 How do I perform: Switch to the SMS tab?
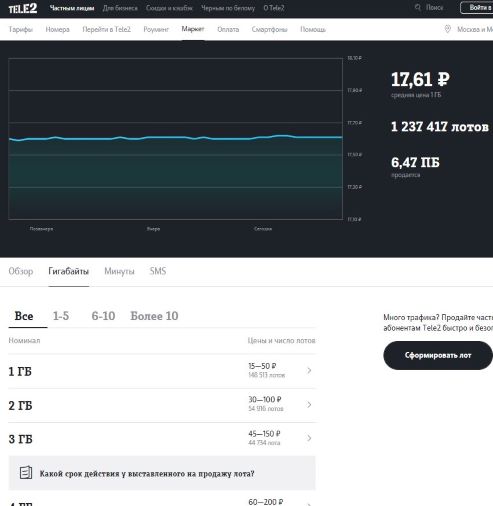coord(158,271)
